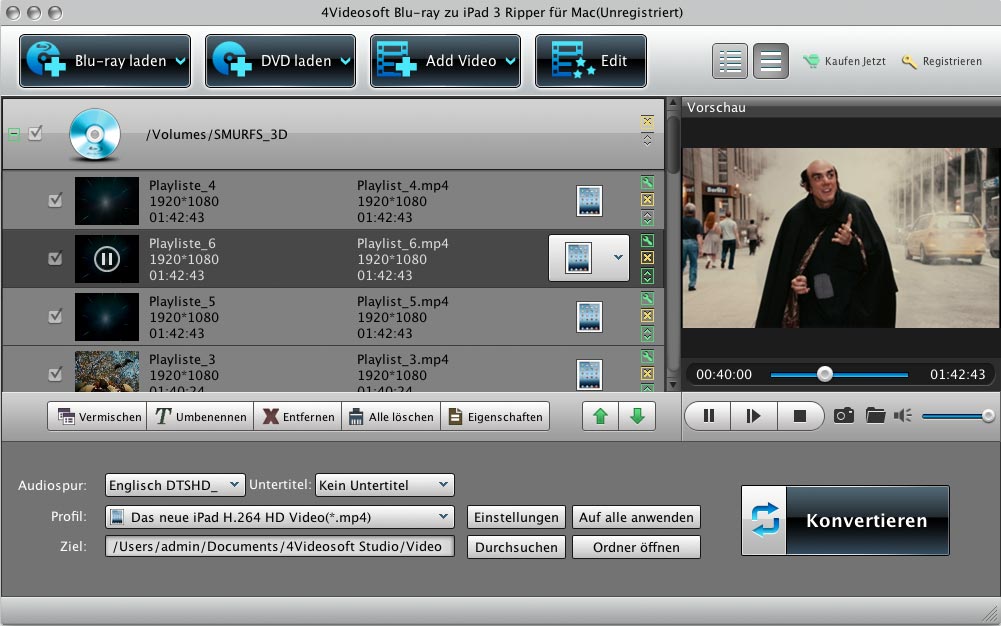Click the iPad profile icon for Playlist_4
1001x626 pixels.
[589, 201]
